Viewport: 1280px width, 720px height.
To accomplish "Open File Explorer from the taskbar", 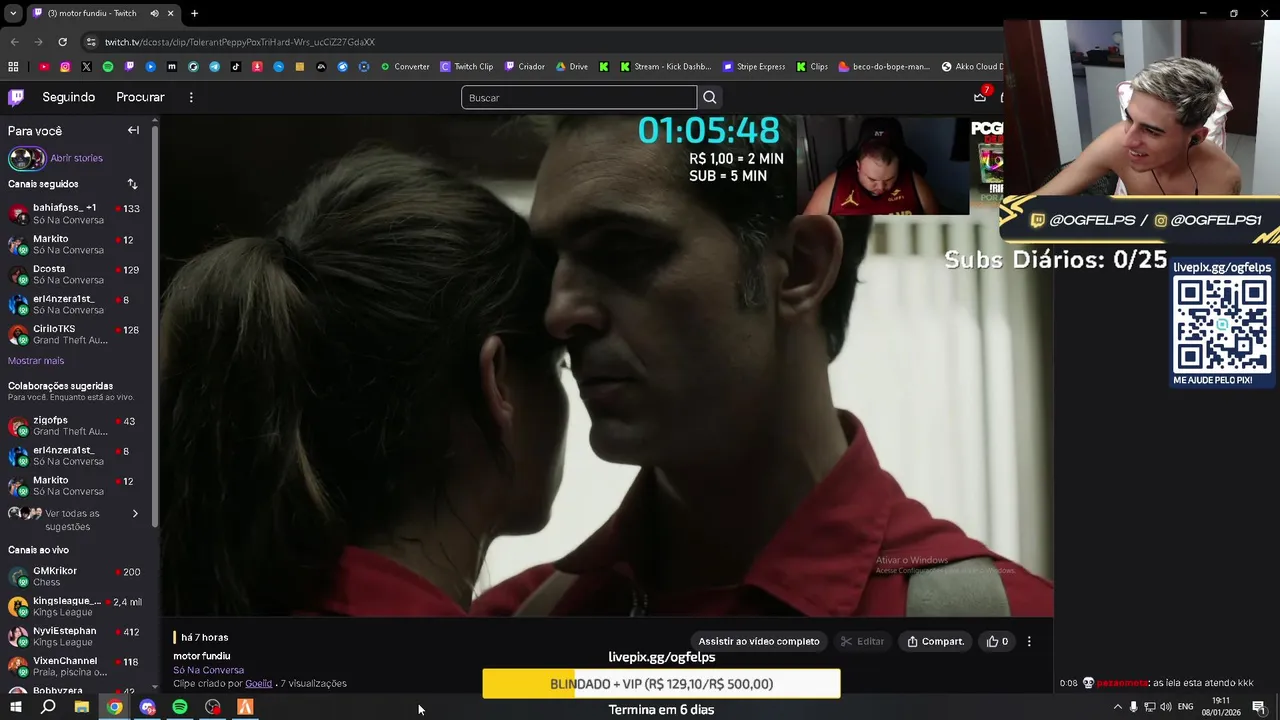I will (81, 707).
